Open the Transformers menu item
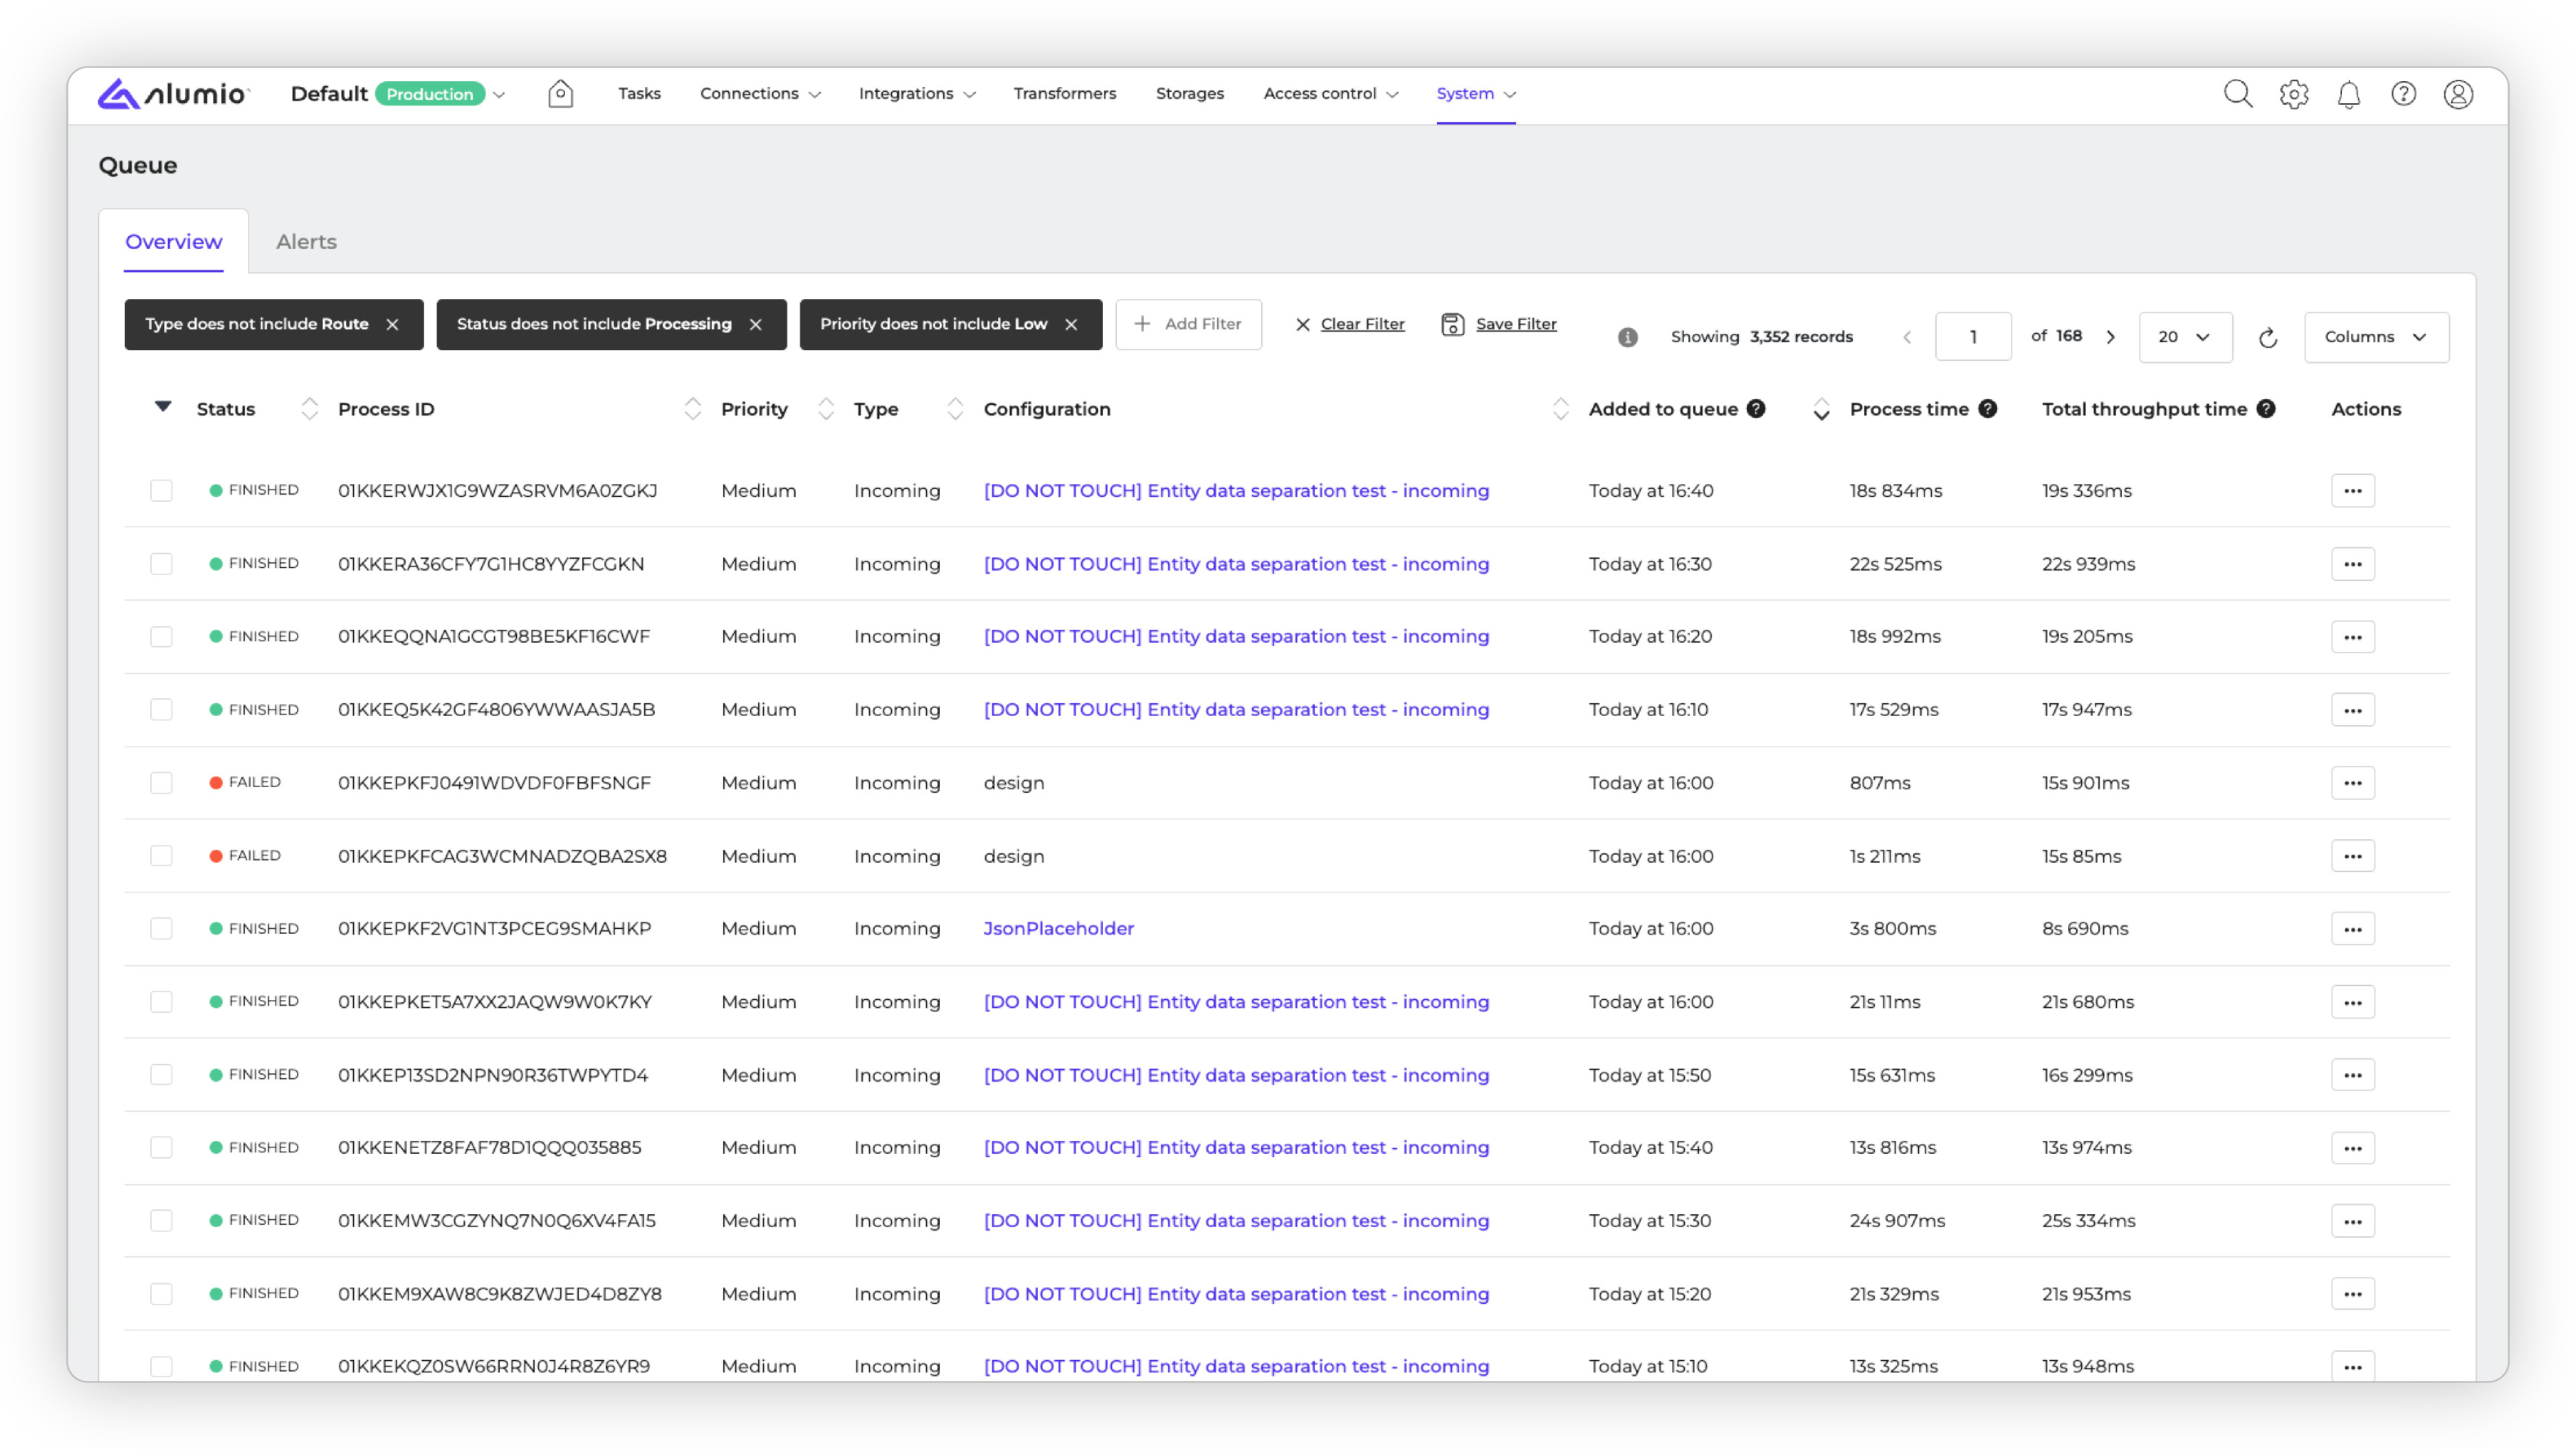The width and height of the screenshot is (2576, 1449). coord(1064,94)
